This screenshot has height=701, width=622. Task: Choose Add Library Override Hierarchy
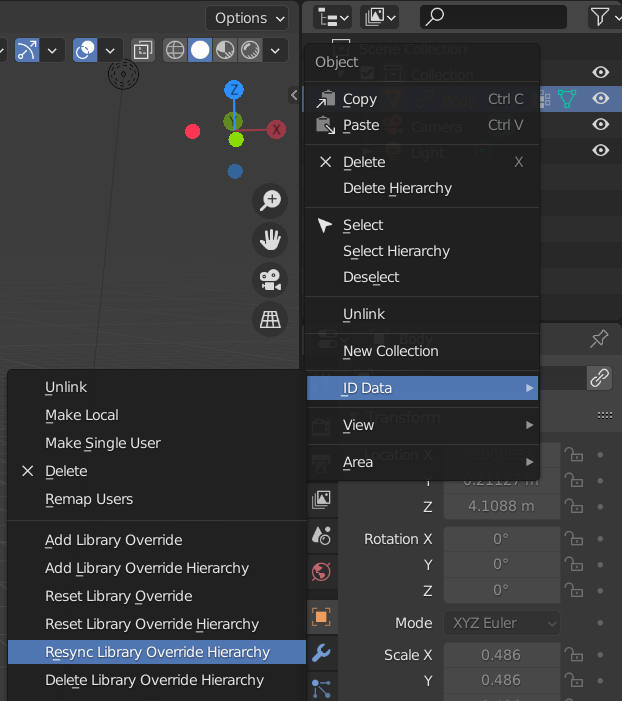tap(157, 568)
